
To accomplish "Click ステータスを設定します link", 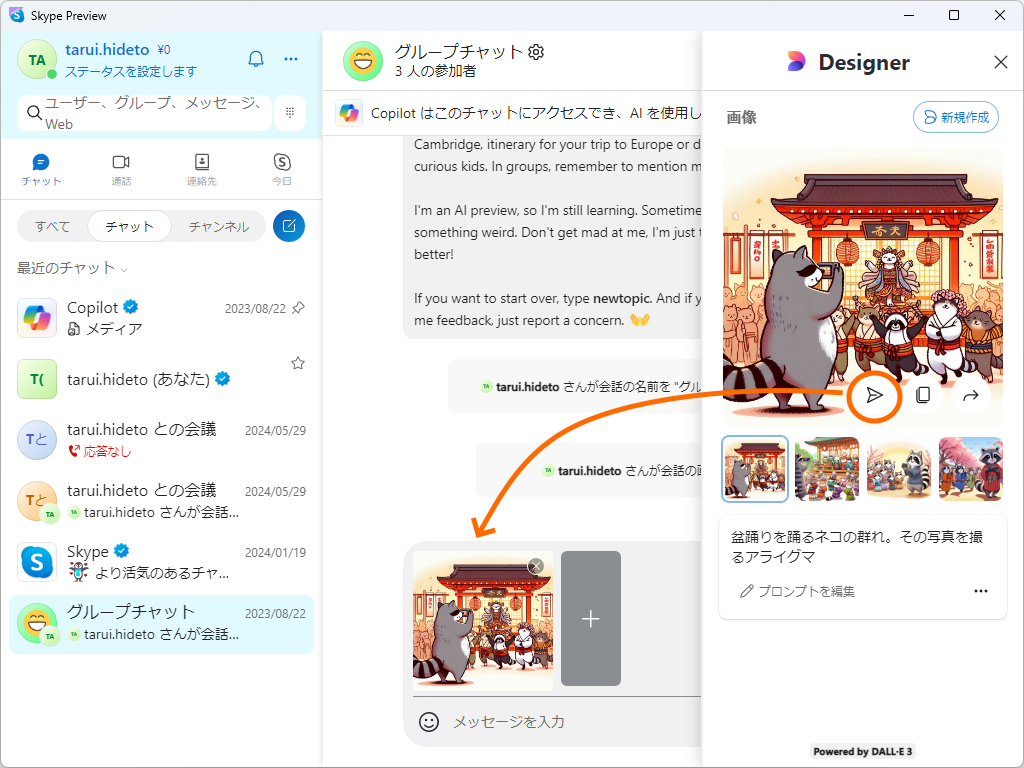I will [131, 71].
